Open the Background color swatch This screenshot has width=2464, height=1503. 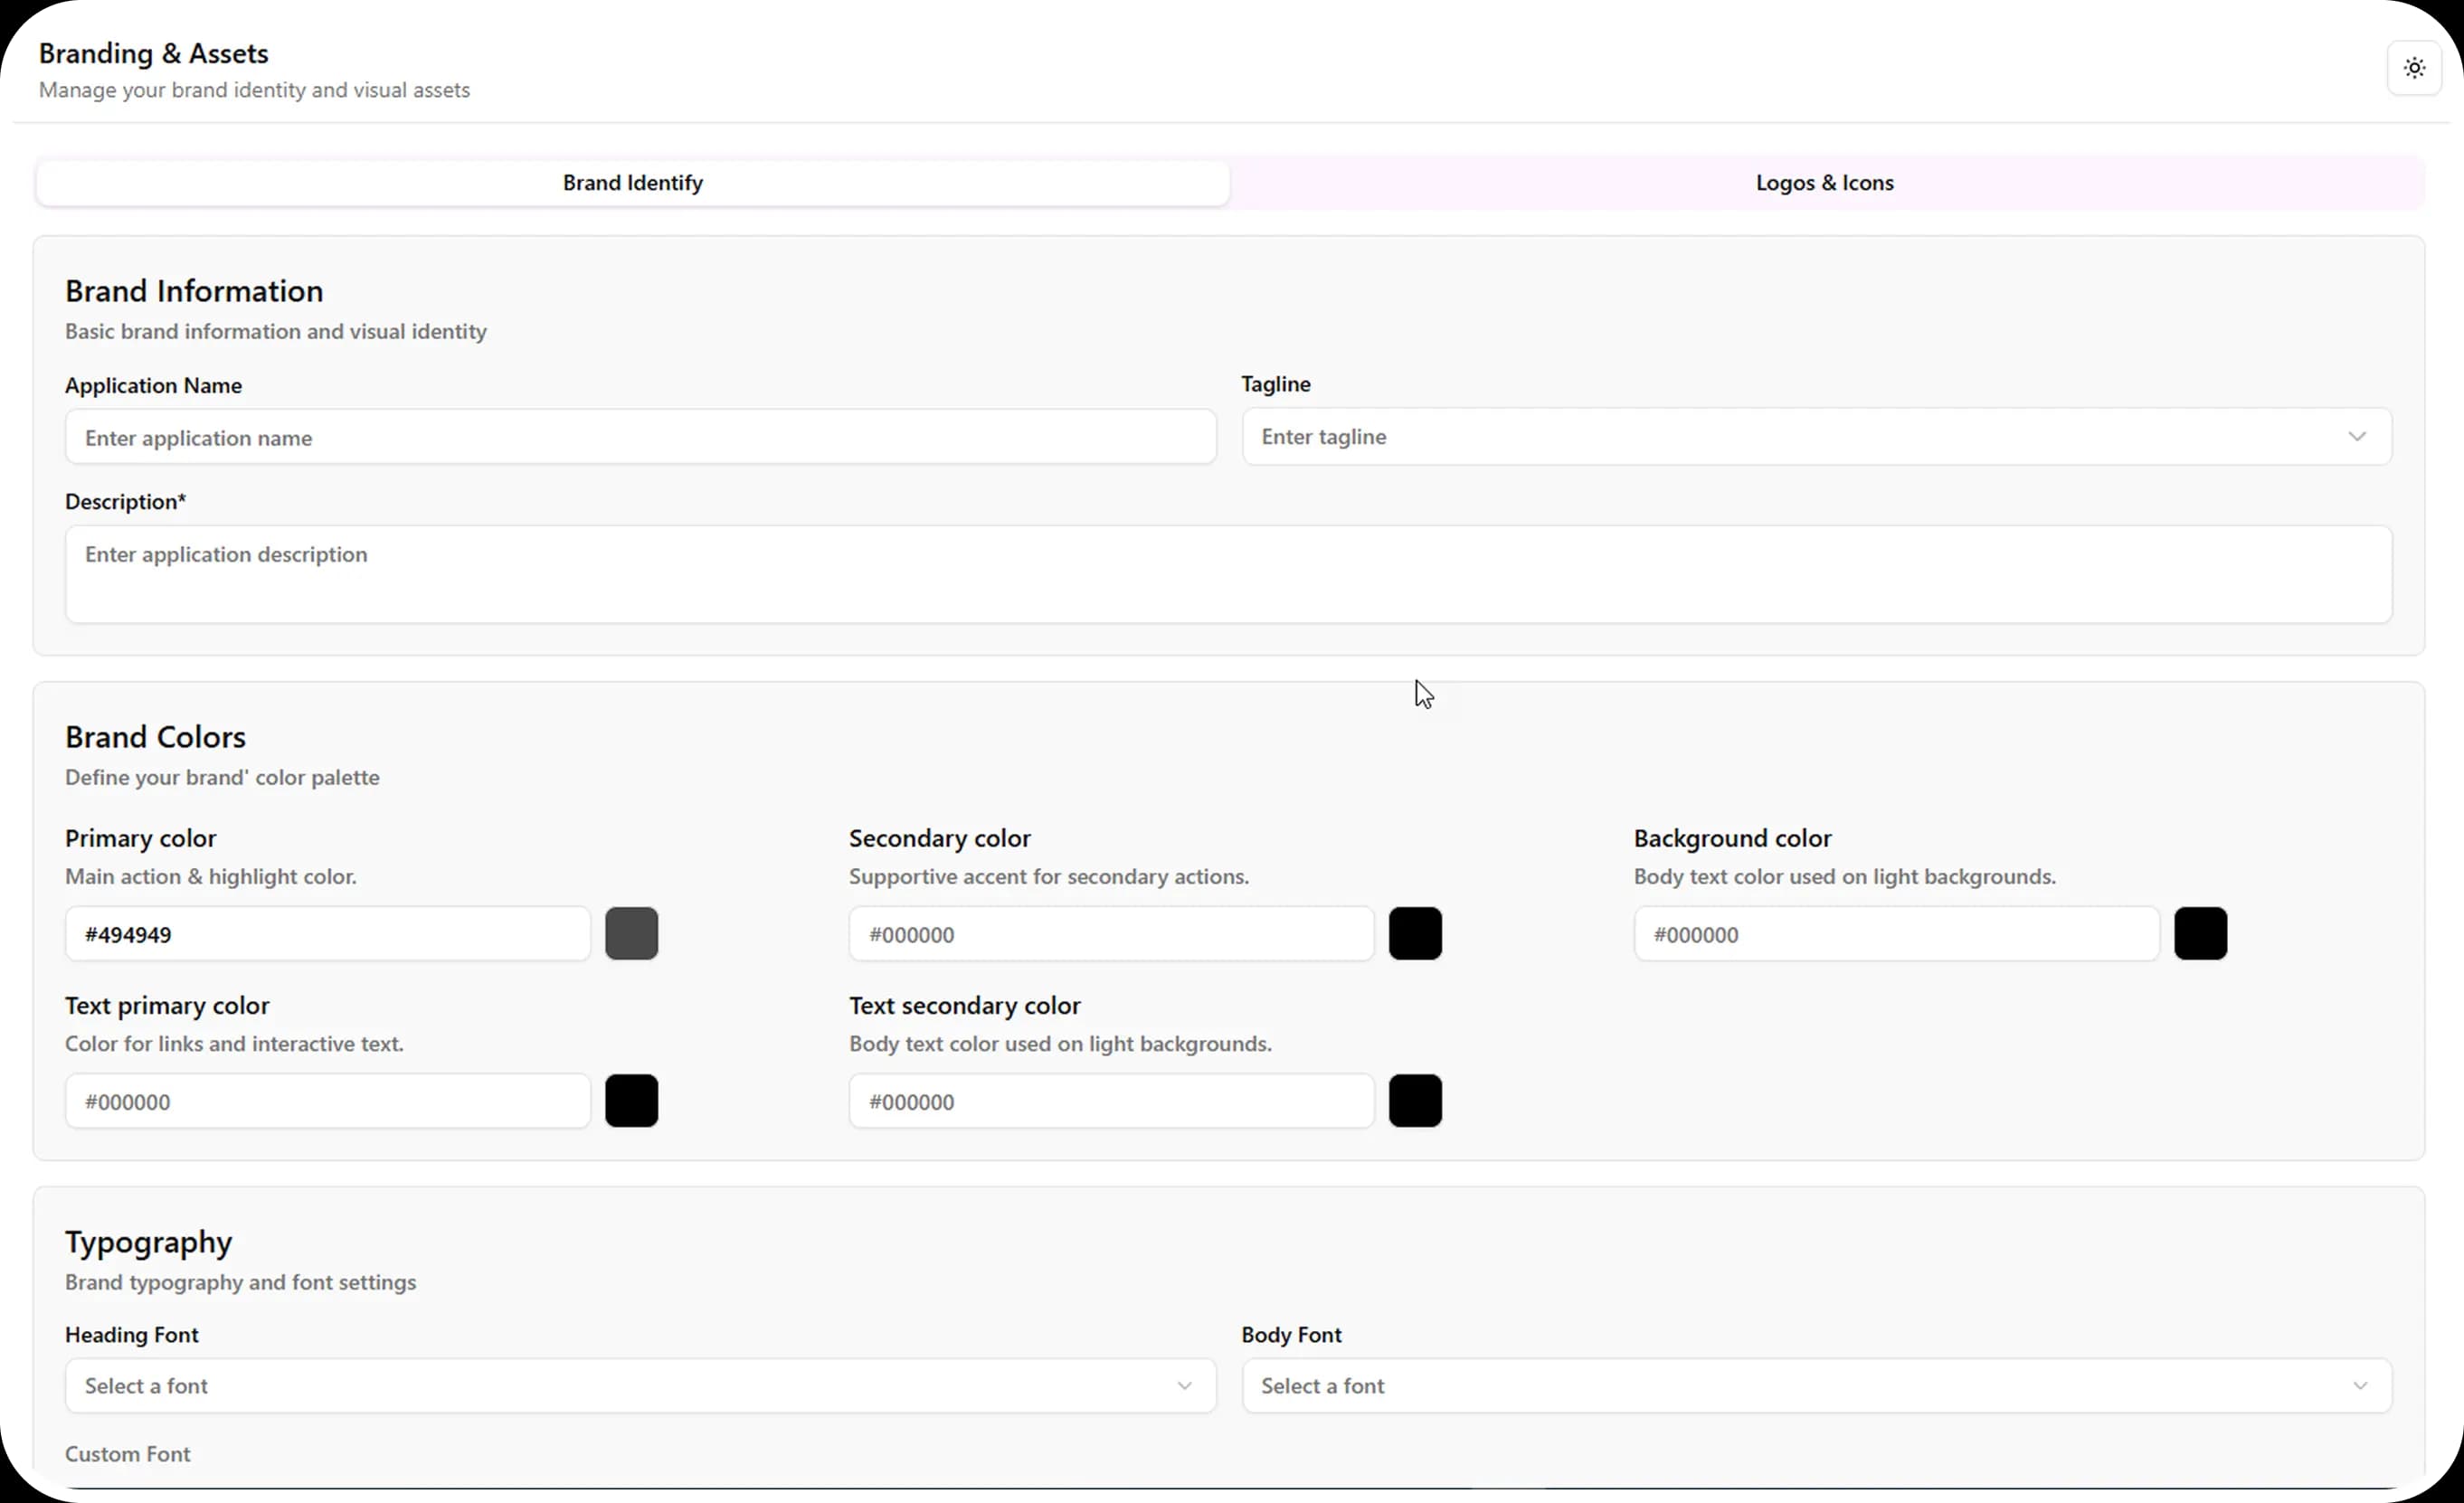click(x=2200, y=934)
